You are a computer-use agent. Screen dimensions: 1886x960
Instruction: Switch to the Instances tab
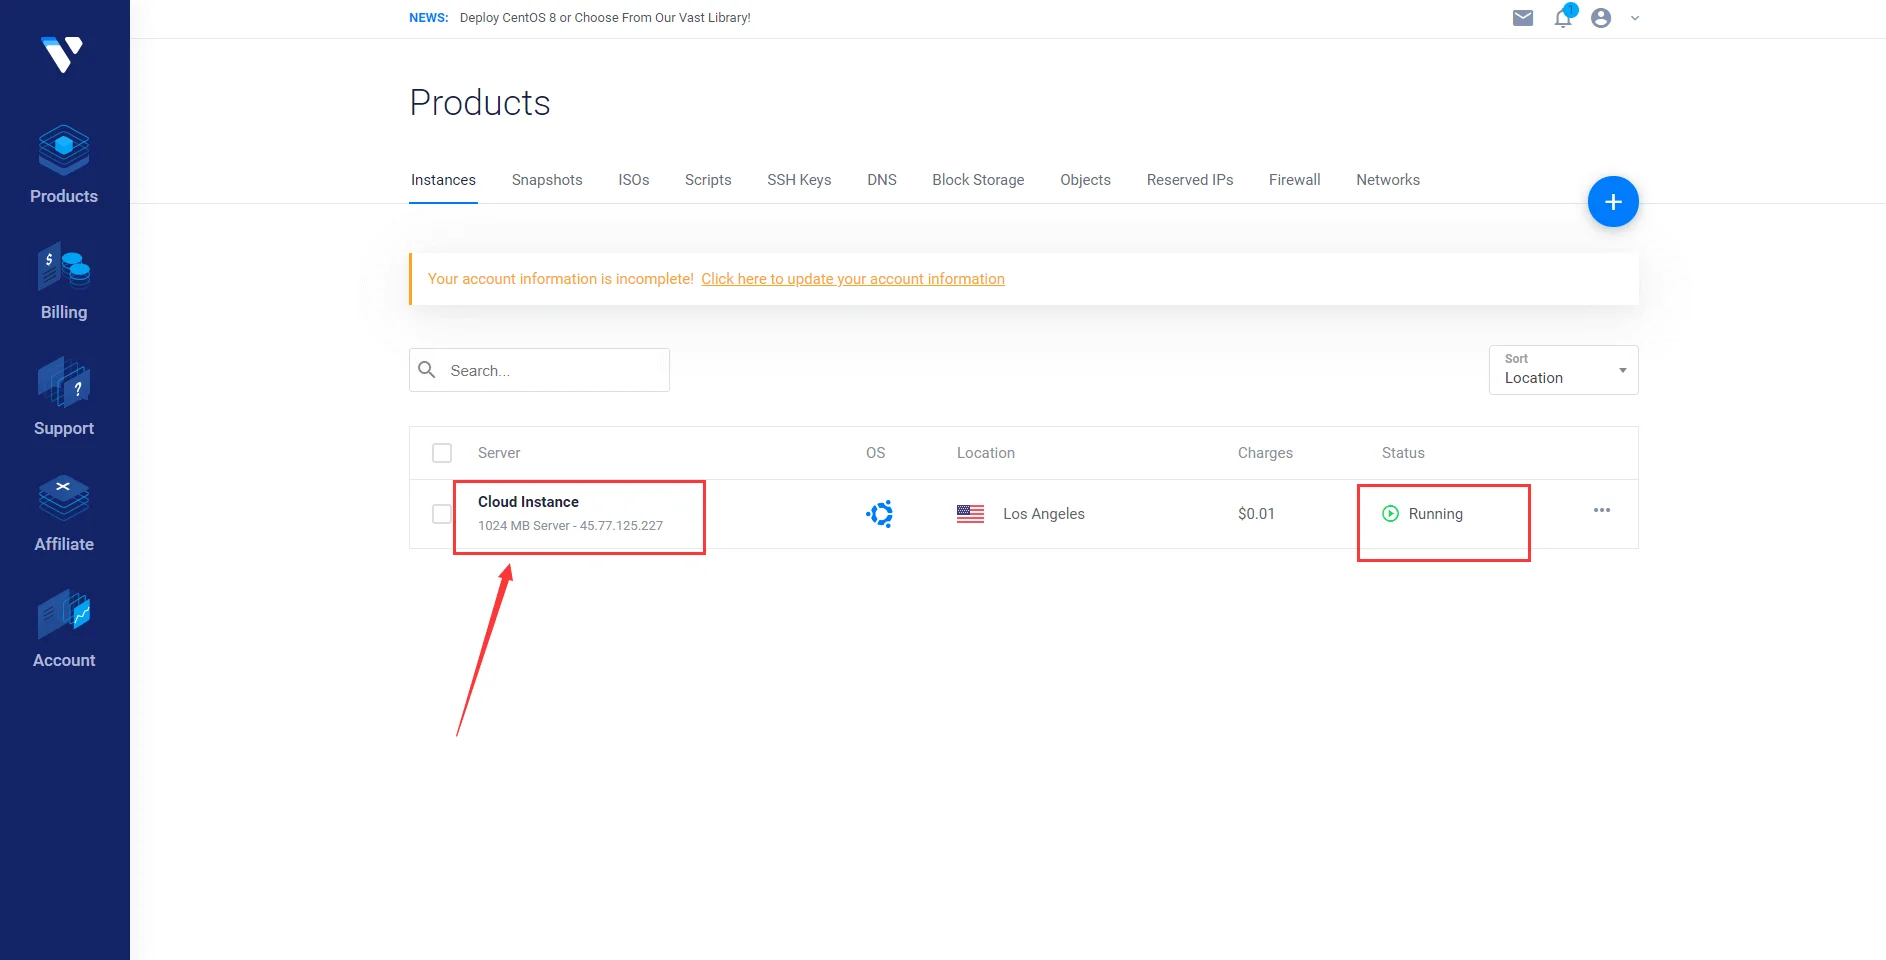443,180
